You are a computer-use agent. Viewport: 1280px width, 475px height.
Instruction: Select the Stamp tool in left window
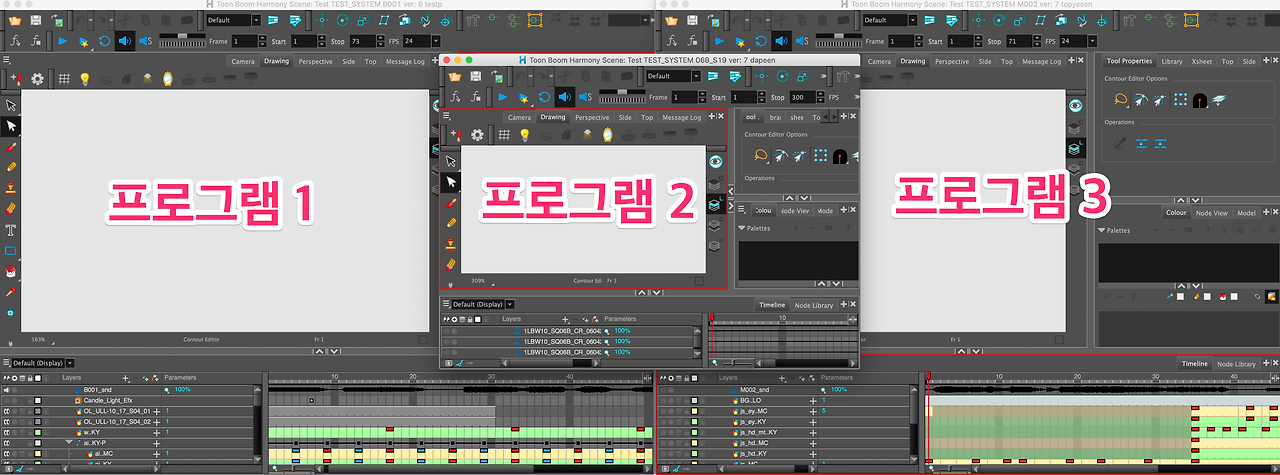click(11, 187)
